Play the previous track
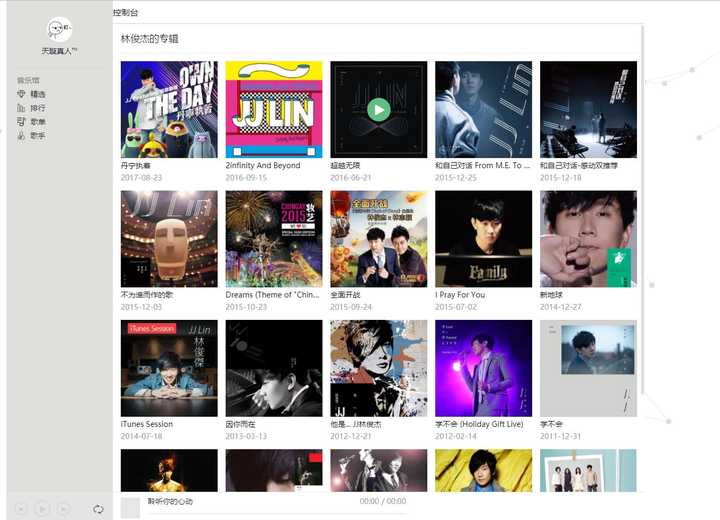 (21, 509)
